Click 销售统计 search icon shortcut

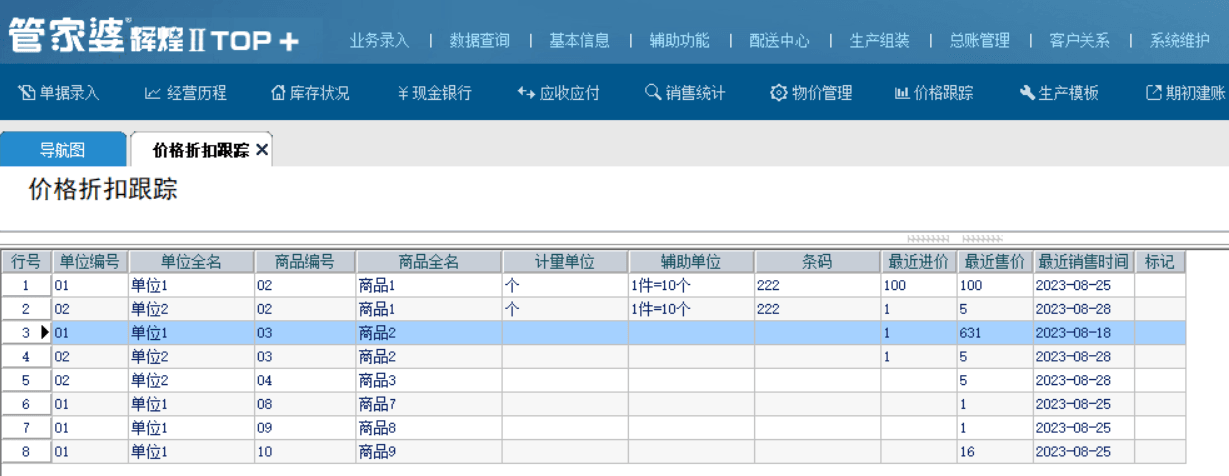653,93
